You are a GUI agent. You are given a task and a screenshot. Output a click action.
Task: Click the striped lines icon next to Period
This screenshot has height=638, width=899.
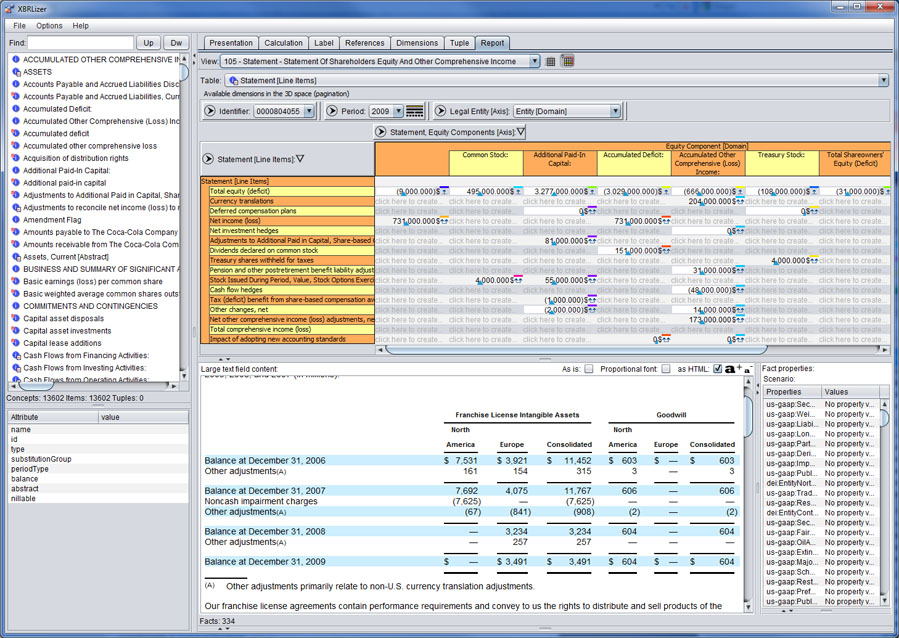coord(415,111)
